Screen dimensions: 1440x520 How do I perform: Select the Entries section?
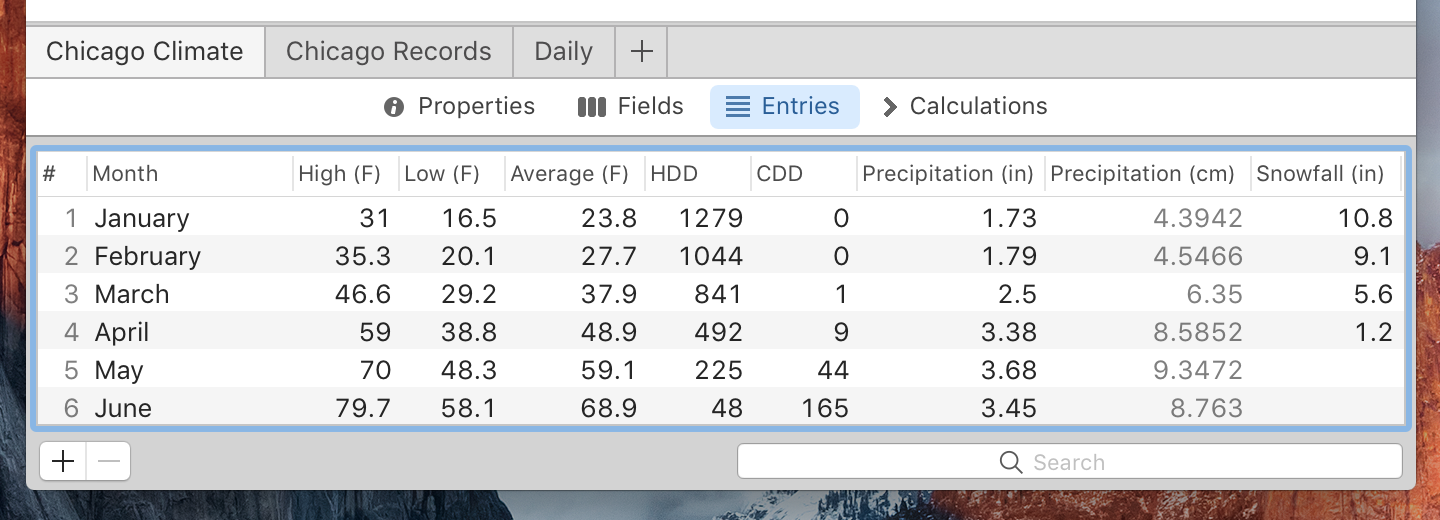pyautogui.click(x=784, y=107)
